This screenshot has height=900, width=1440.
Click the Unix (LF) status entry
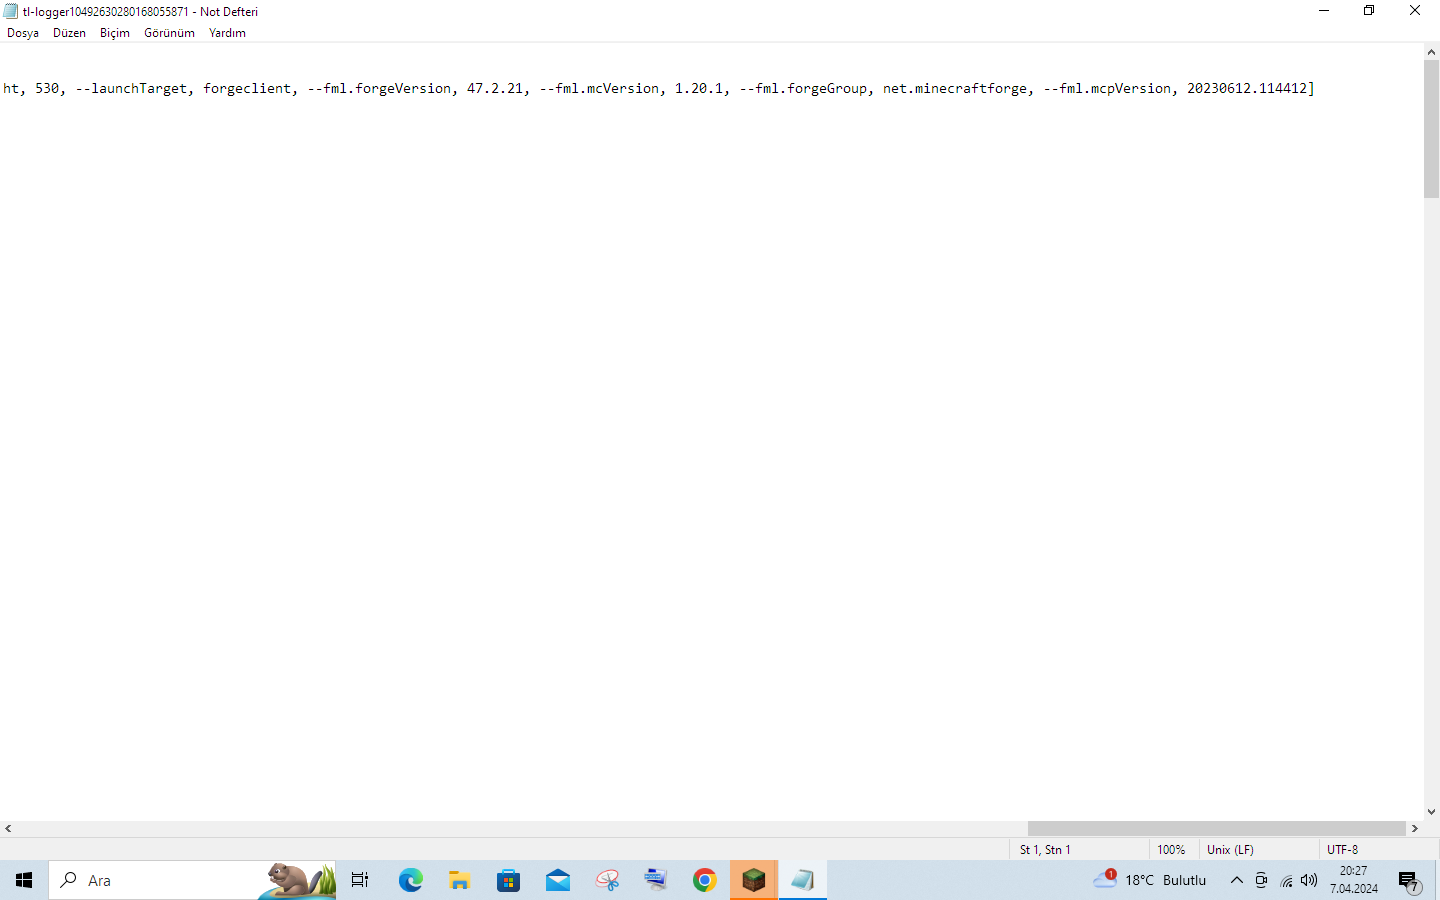point(1230,849)
